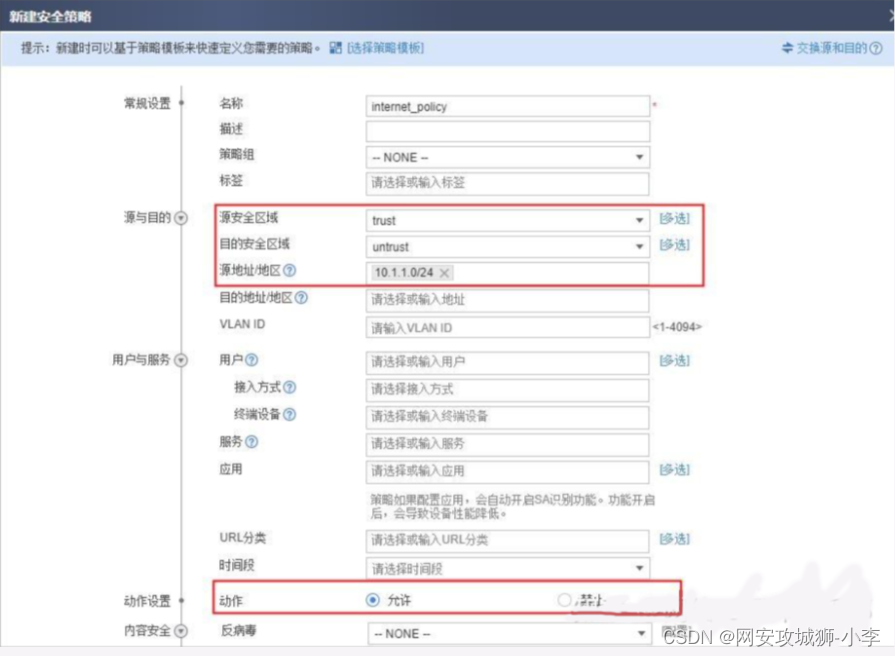
Task: Collapse the 源与目的 section
Action: point(182,218)
